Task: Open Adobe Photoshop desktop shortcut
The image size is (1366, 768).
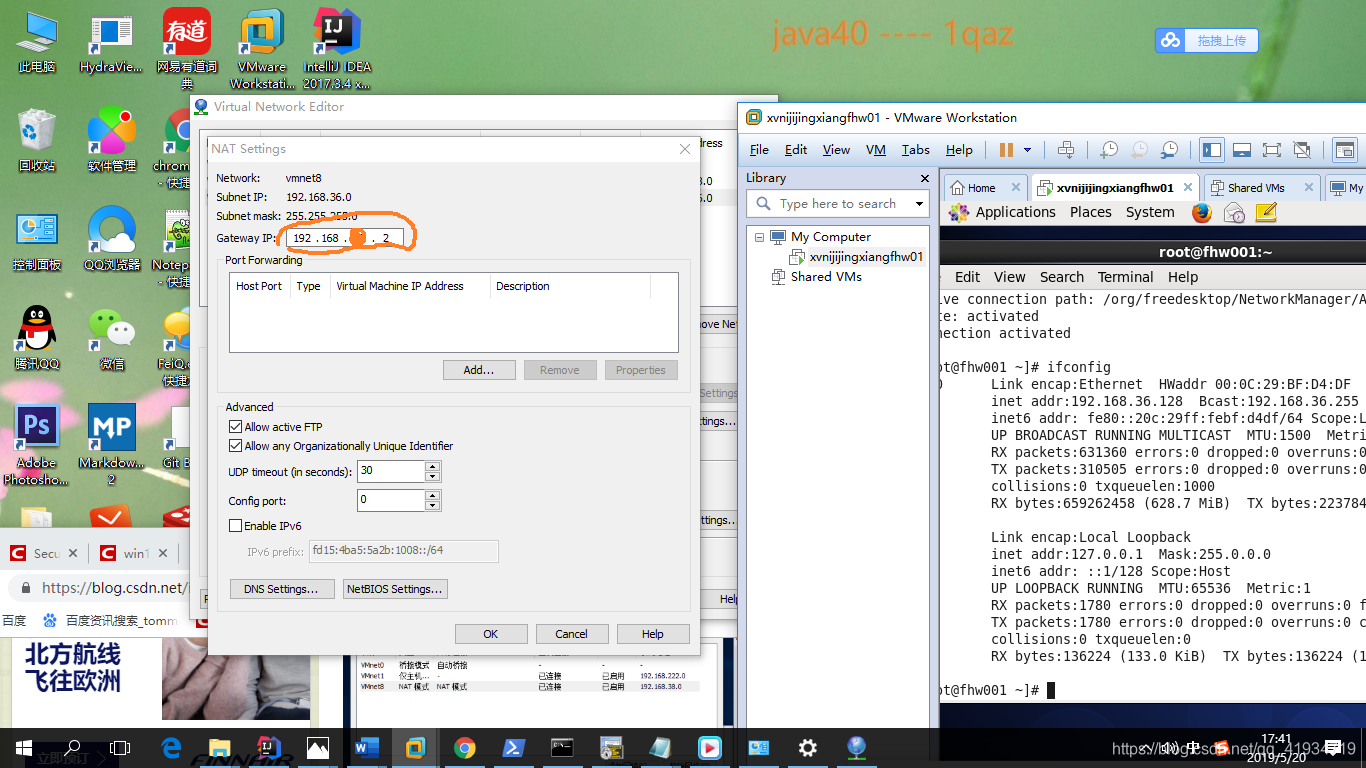Action: click(x=37, y=445)
